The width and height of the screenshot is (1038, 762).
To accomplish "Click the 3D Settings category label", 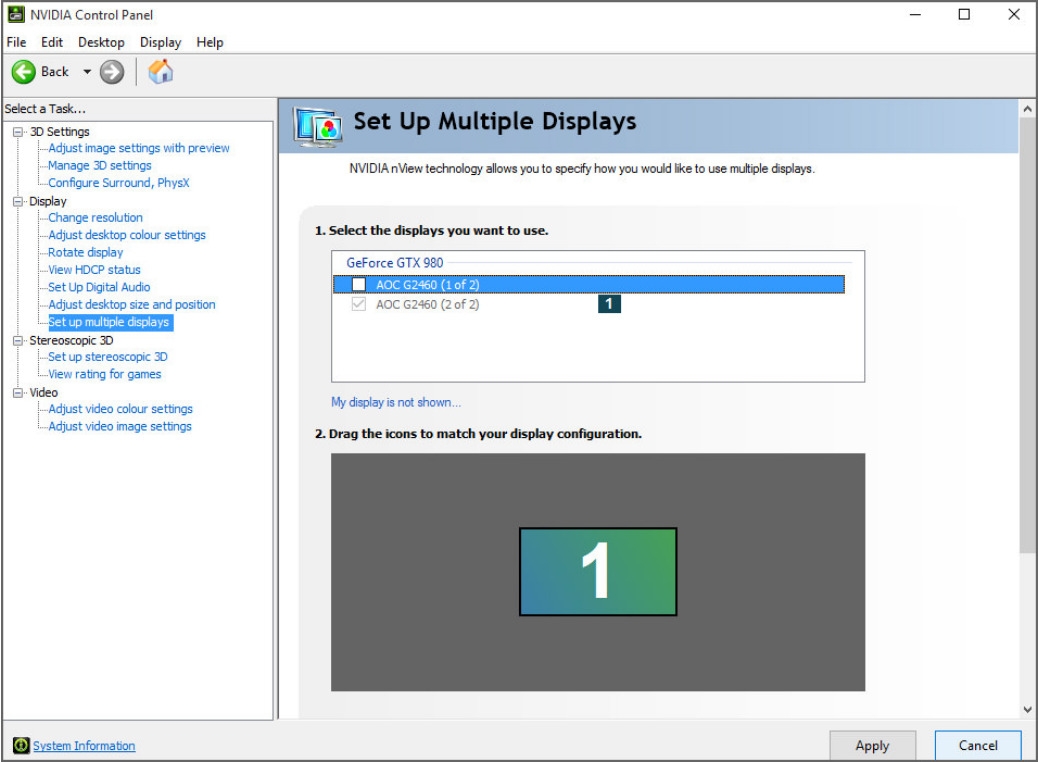I will click(60, 131).
